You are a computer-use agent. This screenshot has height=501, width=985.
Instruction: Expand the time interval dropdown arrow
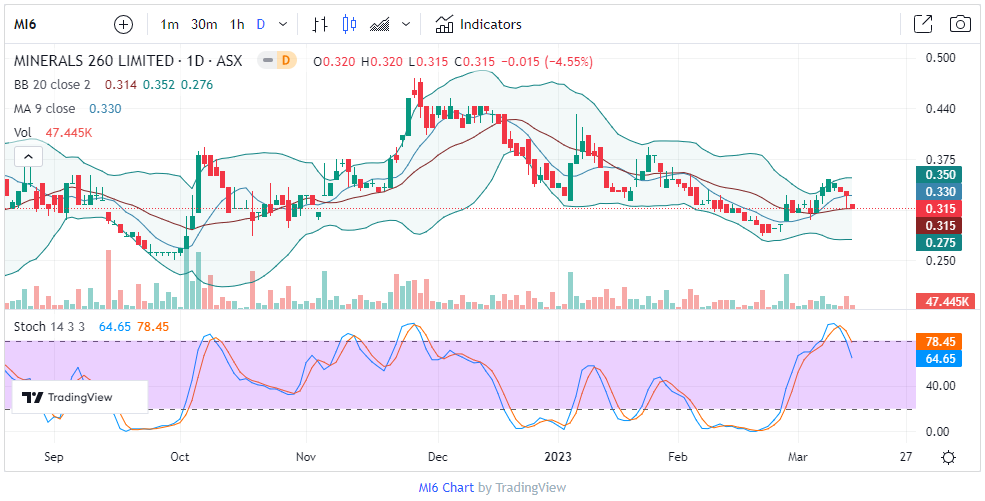coord(283,24)
